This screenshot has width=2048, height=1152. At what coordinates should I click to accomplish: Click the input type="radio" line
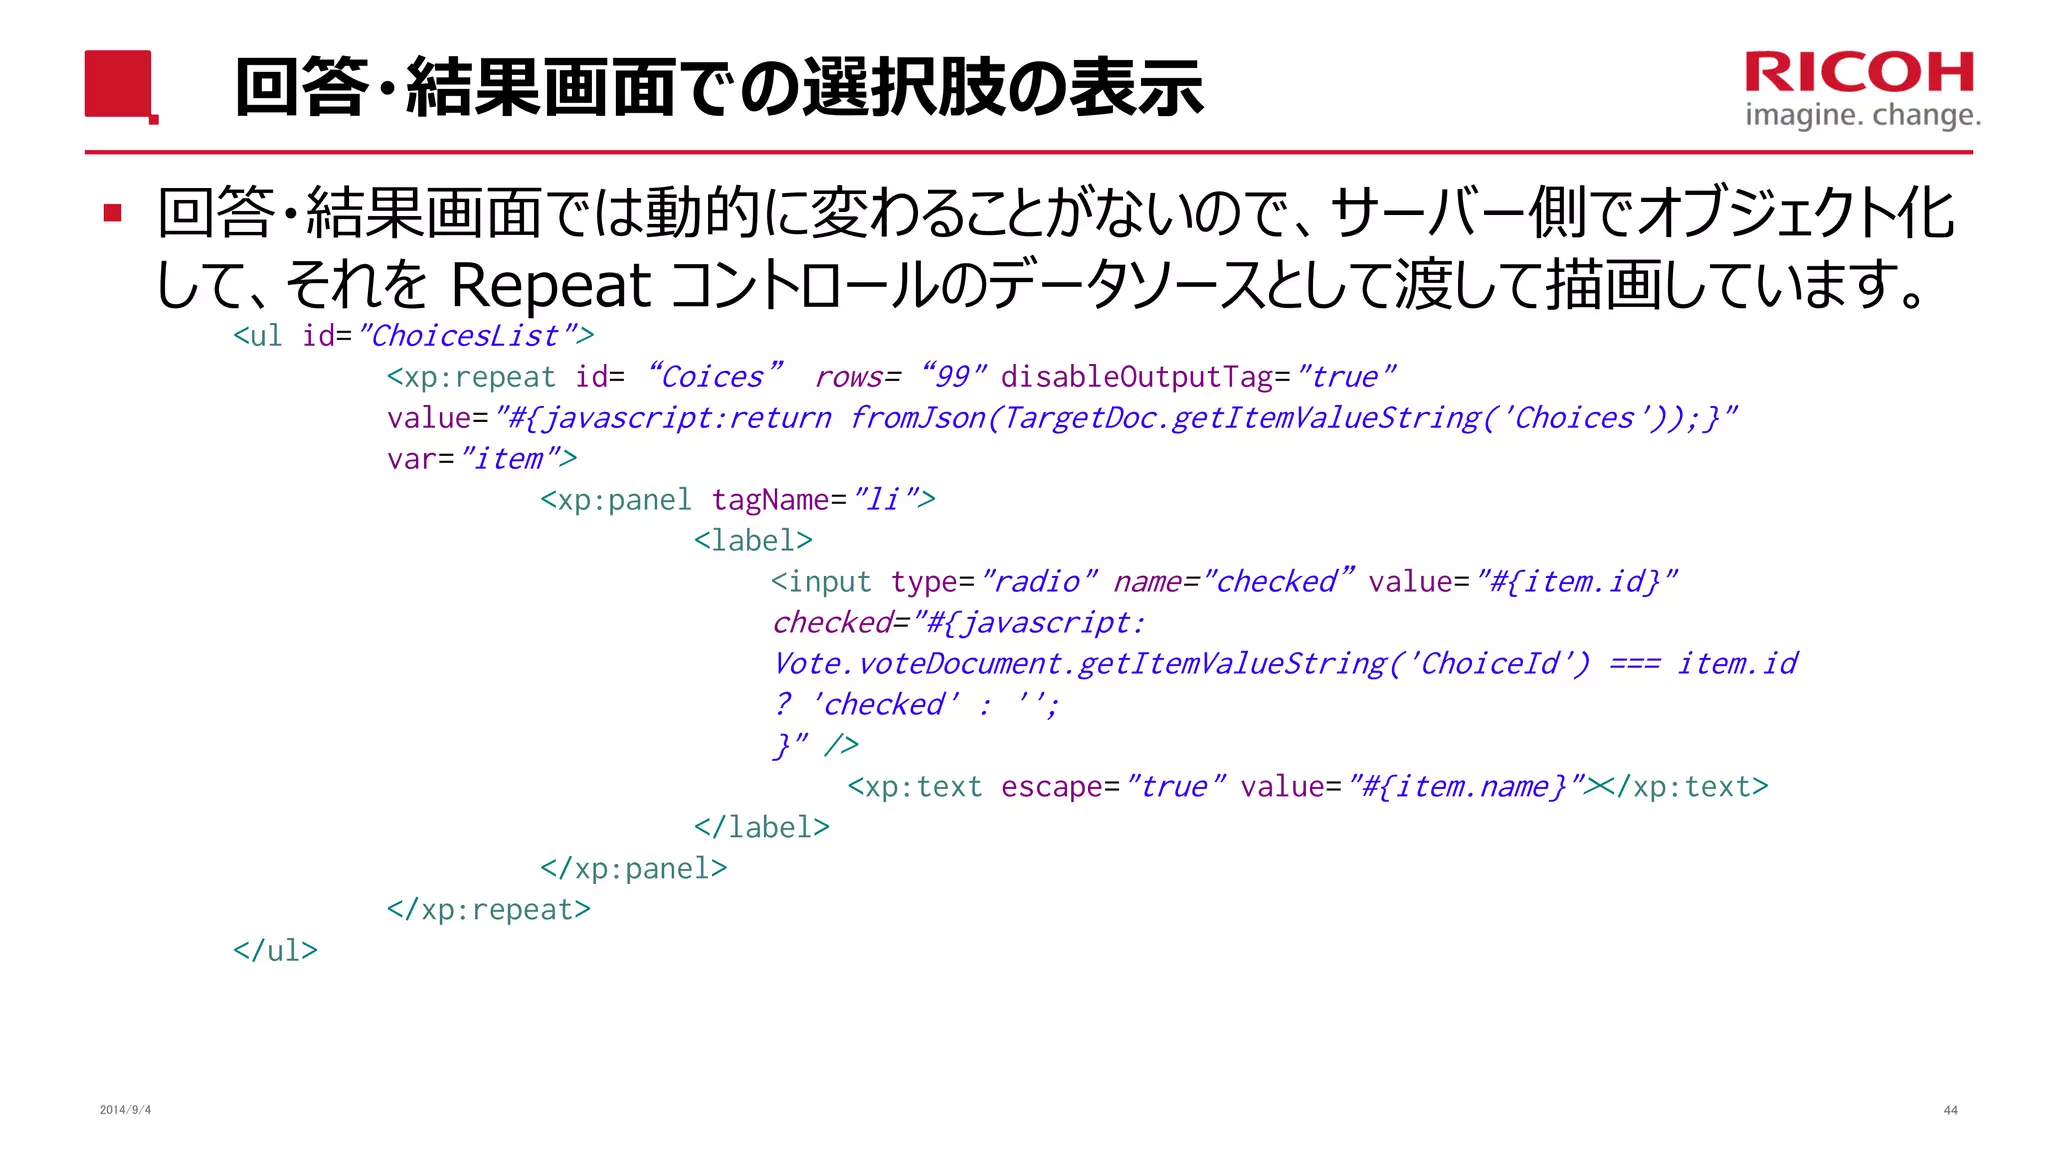point(1224,581)
